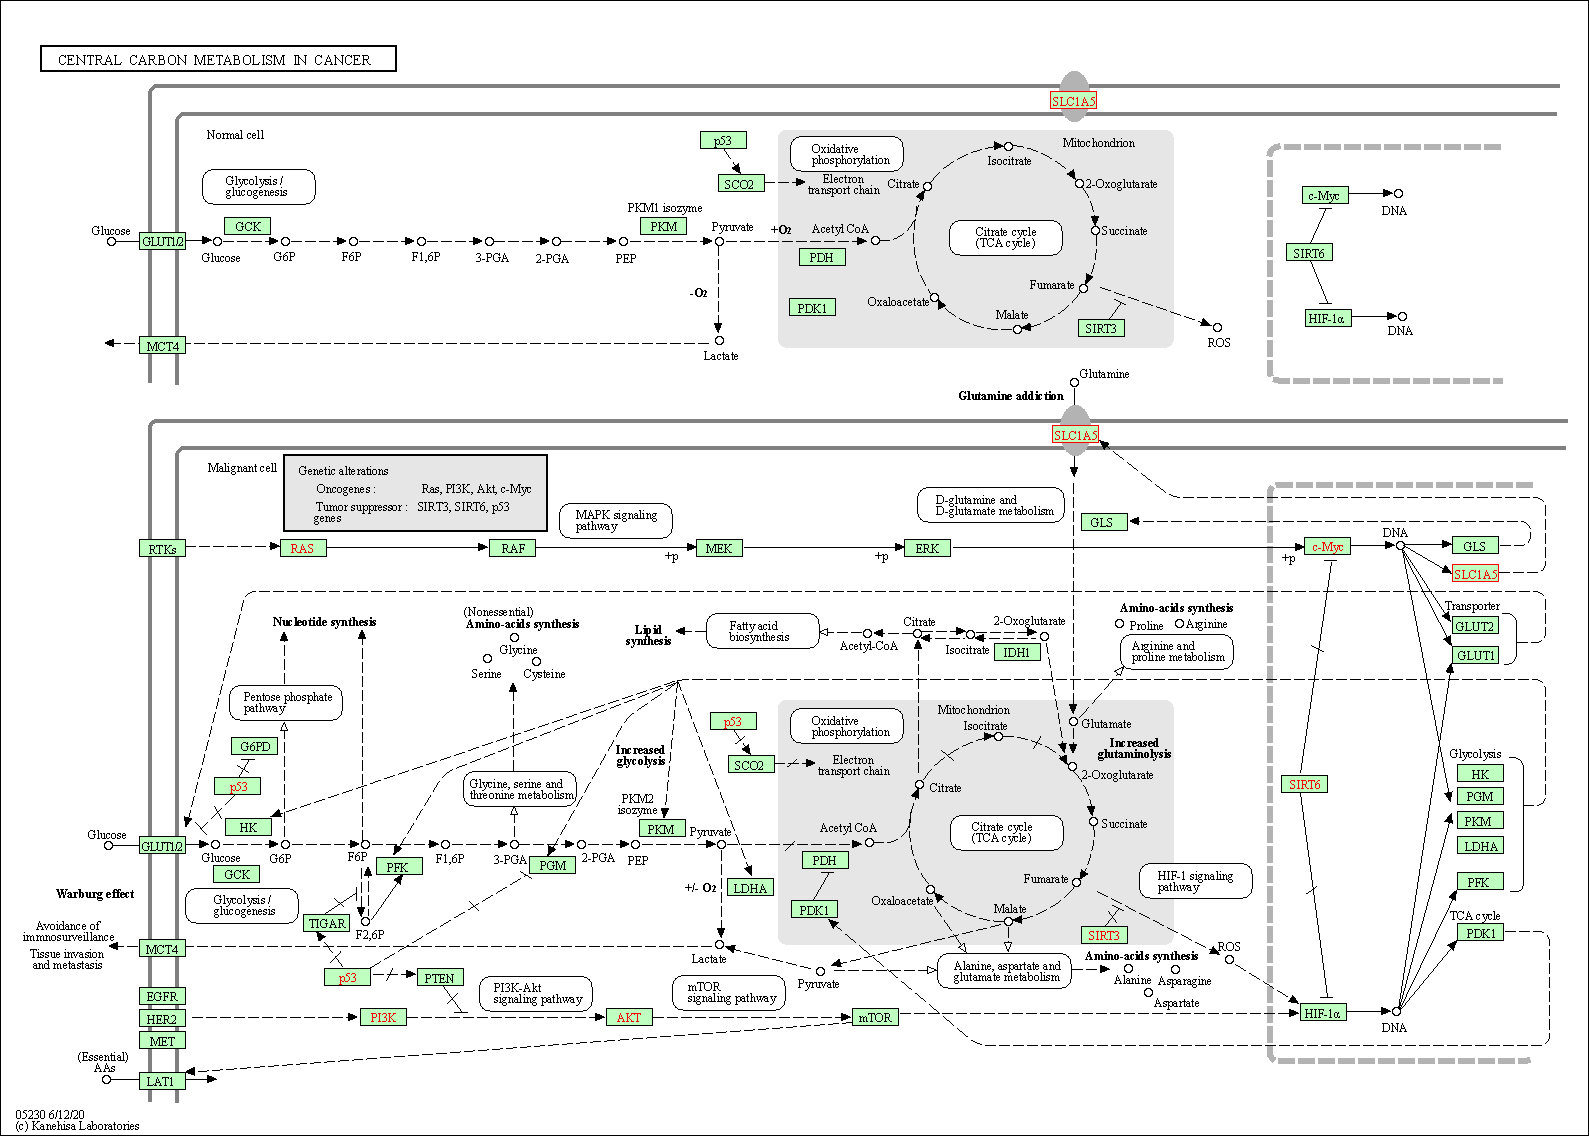Open the RTKs receptor box
This screenshot has height=1136, width=1589.
pyautogui.click(x=162, y=549)
